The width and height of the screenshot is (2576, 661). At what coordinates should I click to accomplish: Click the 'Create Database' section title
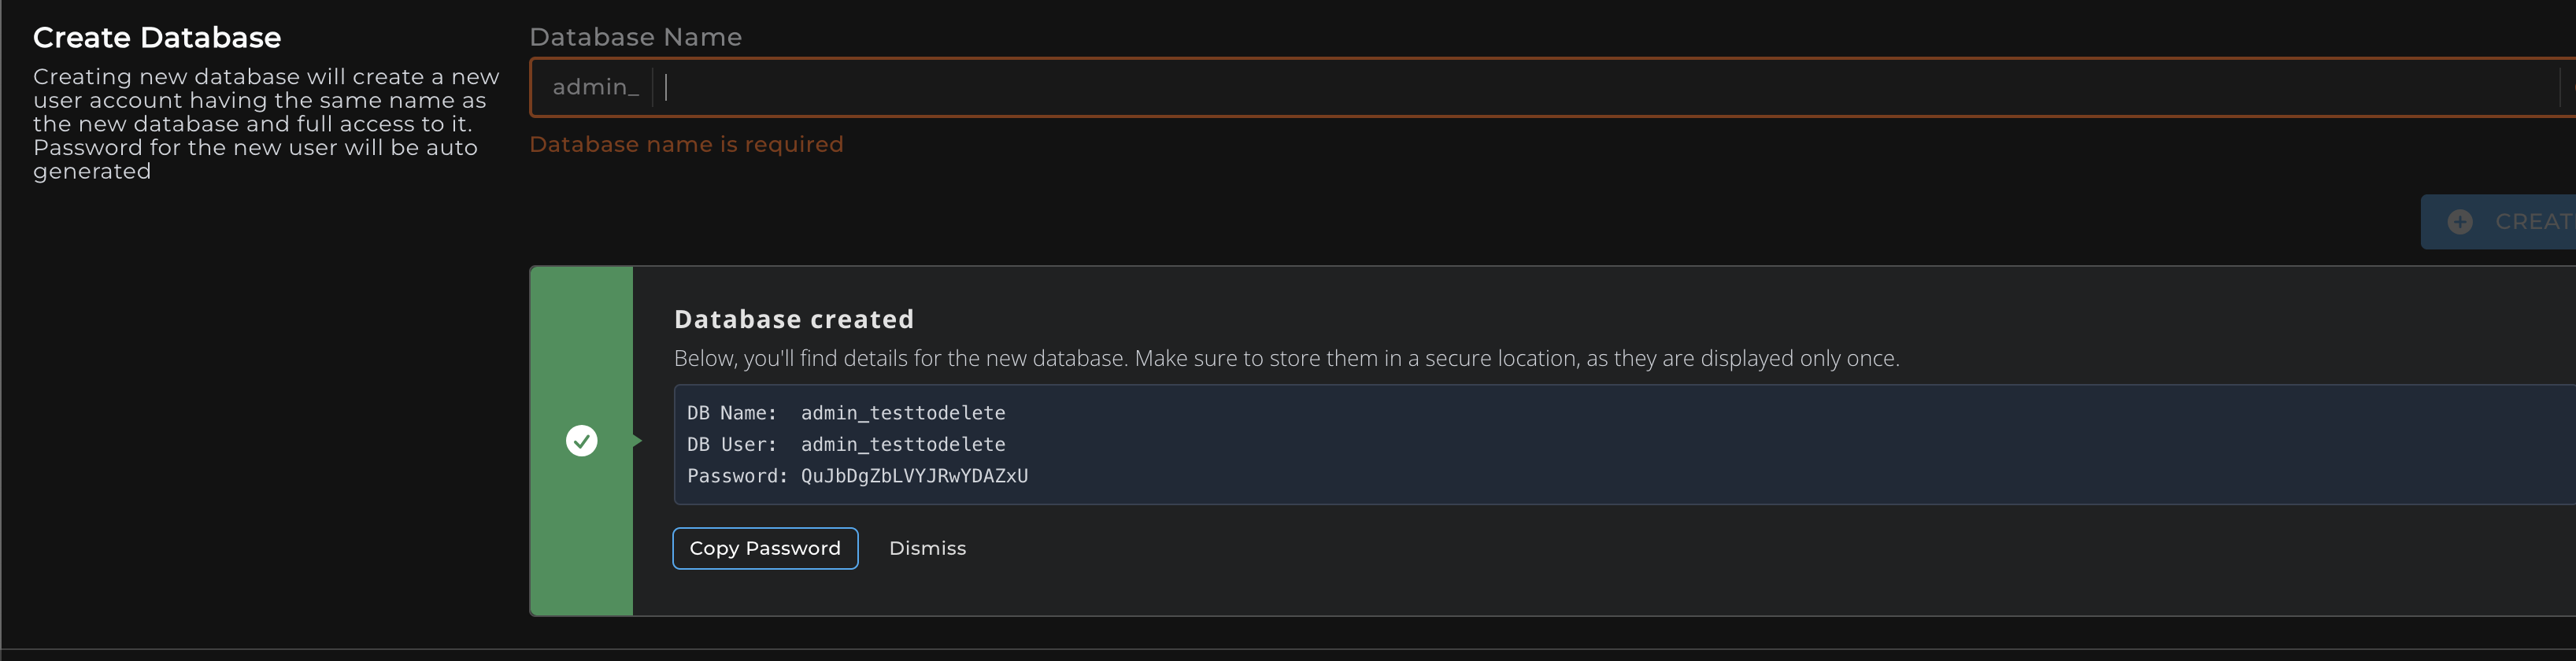pyautogui.click(x=157, y=38)
